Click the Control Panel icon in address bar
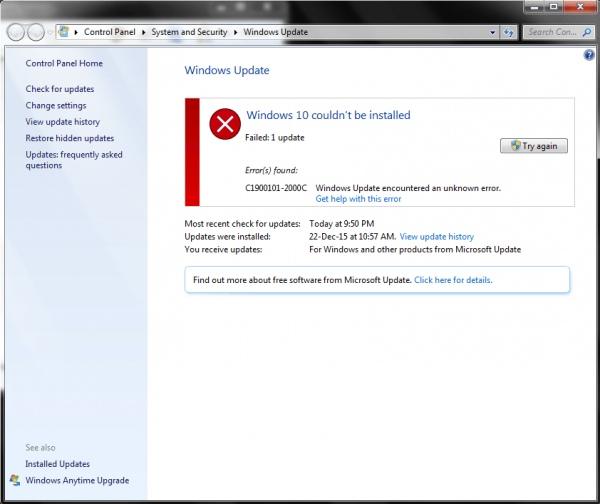The height and width of the screenshot is (504, 600). tap(64, 32)
